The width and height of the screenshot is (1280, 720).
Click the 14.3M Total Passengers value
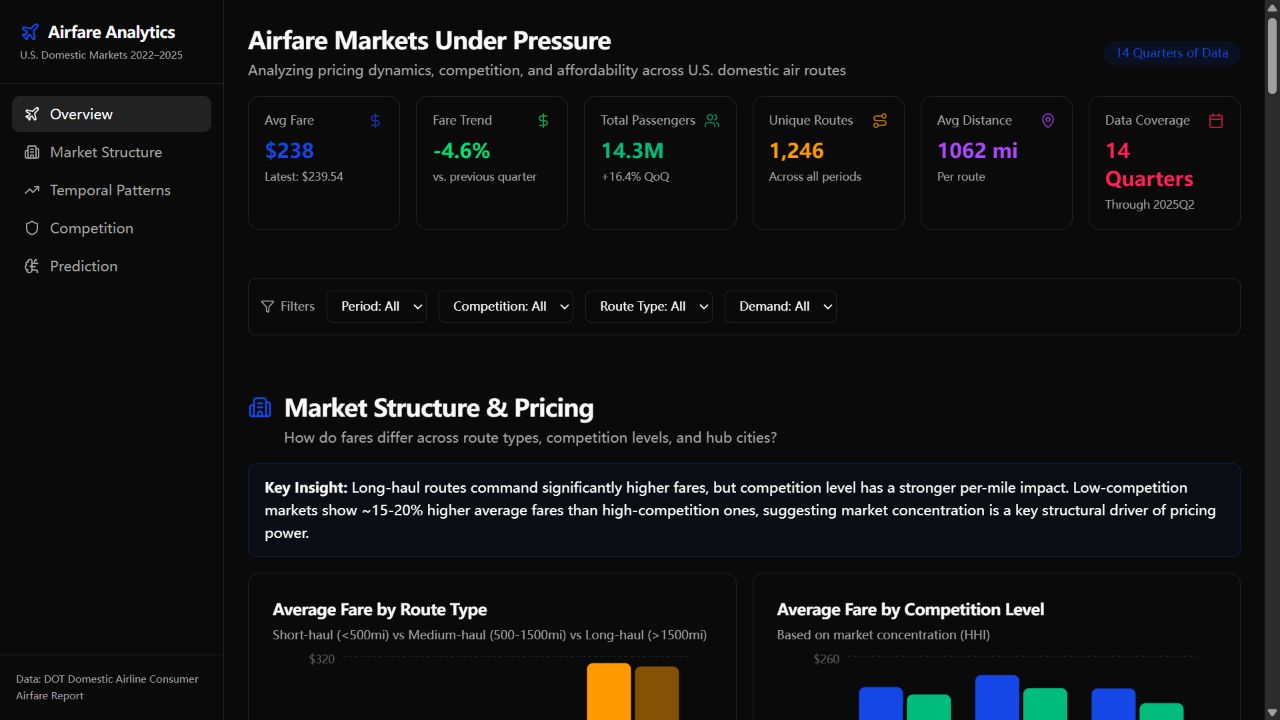pos(632,151)
